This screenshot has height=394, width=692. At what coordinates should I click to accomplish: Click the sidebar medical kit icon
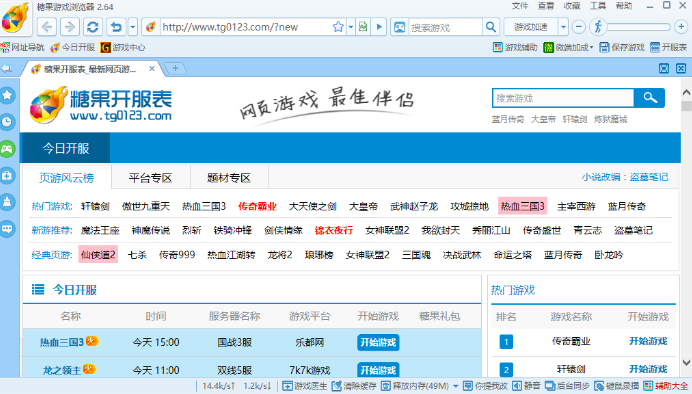8,176
